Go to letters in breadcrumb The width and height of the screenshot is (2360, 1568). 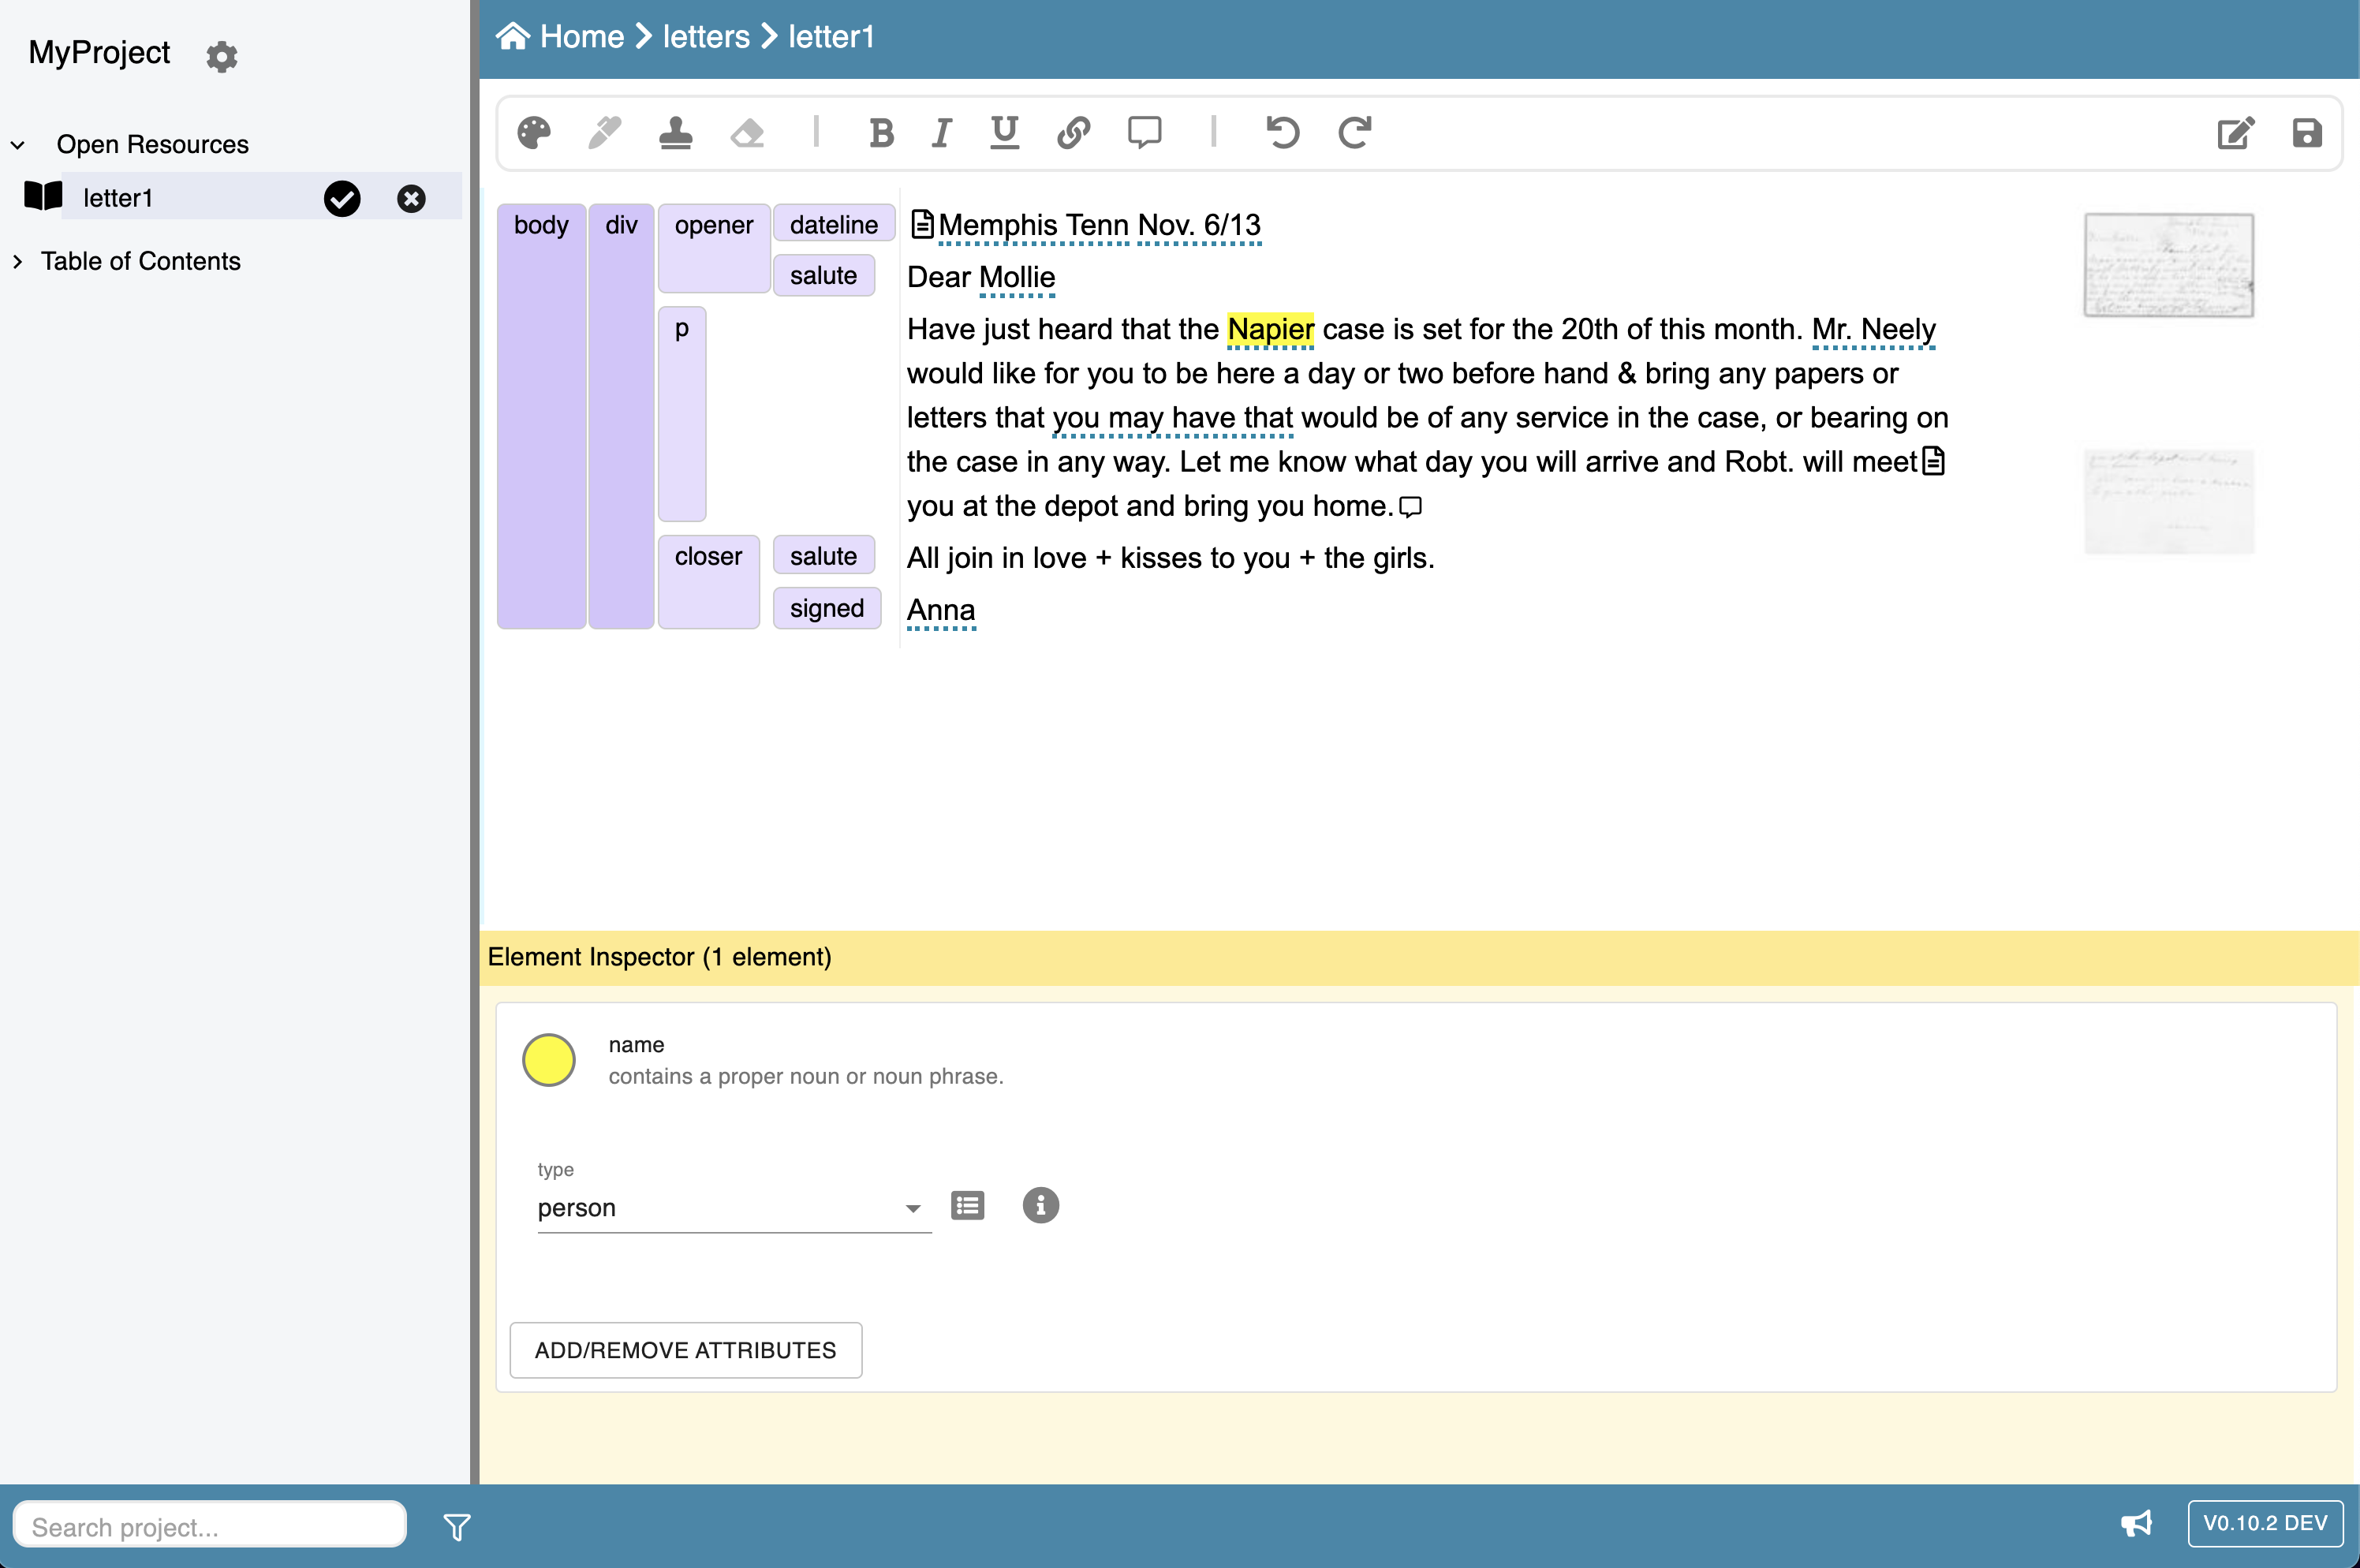[706, 37]
